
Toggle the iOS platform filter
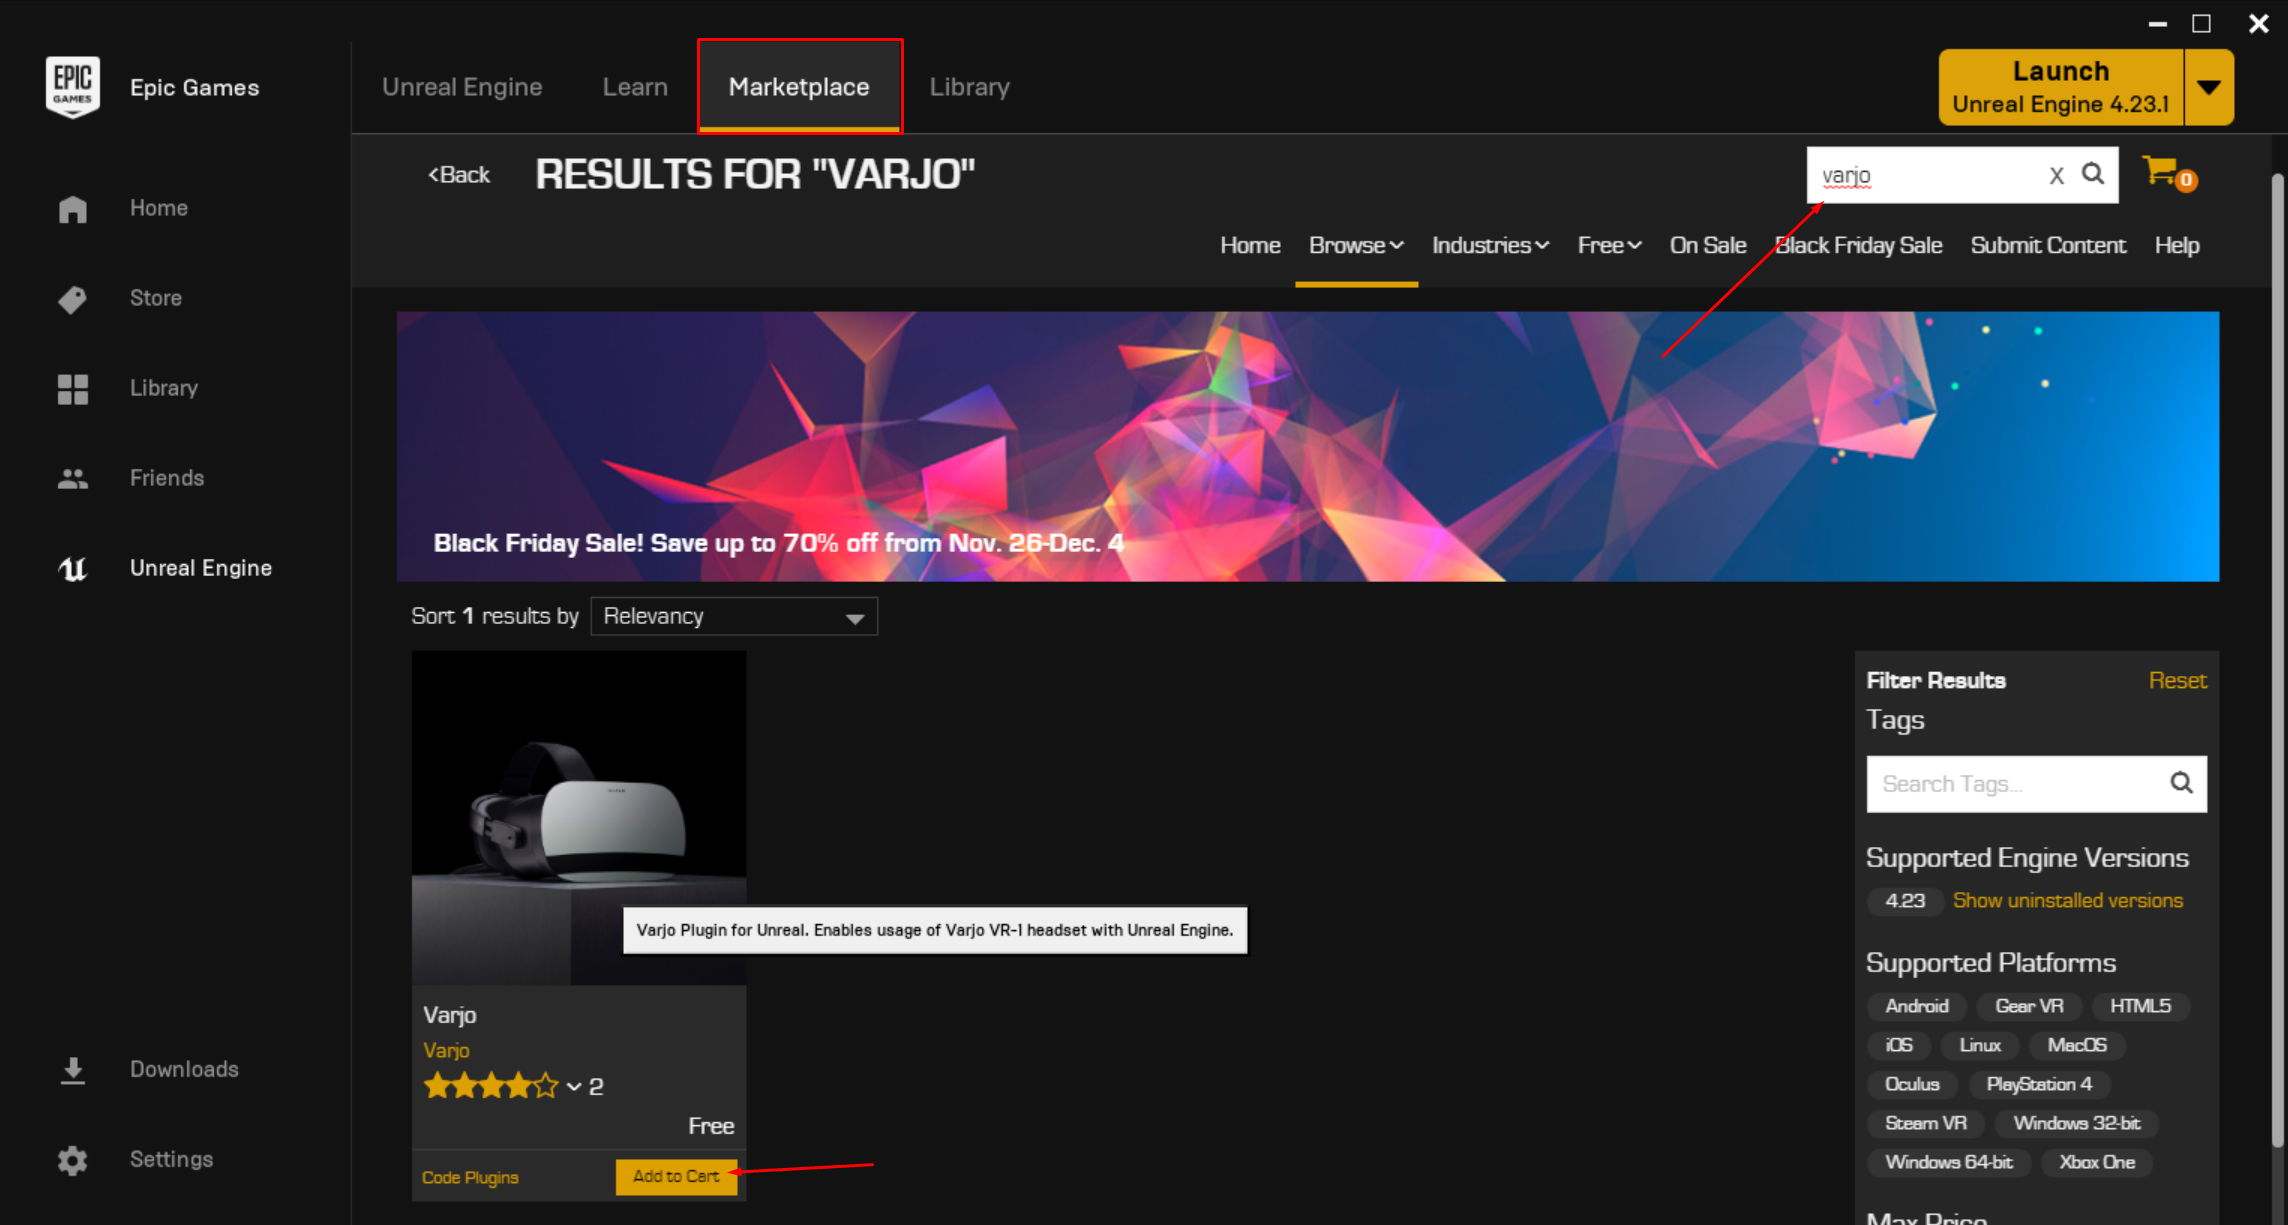(x=1898, y=1045)
